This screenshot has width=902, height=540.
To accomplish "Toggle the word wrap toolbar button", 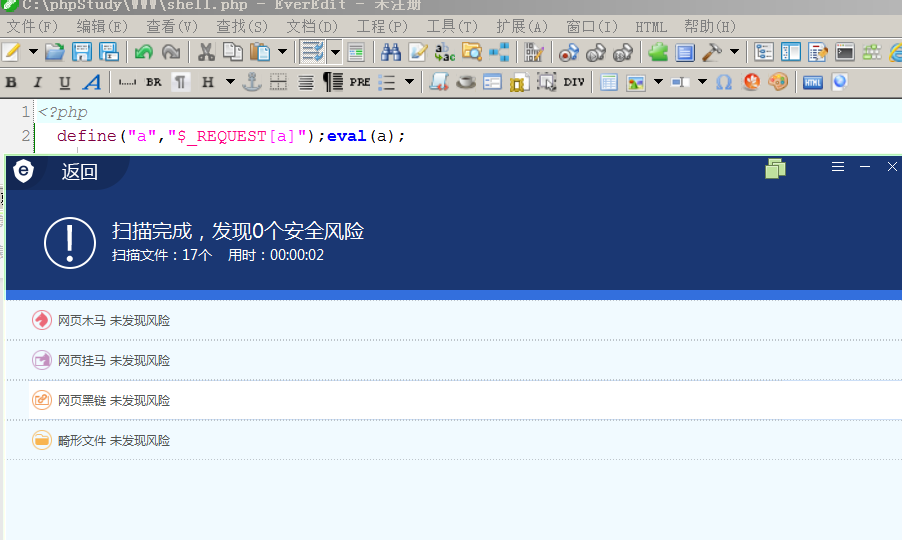I will click(x=312, y=52).
